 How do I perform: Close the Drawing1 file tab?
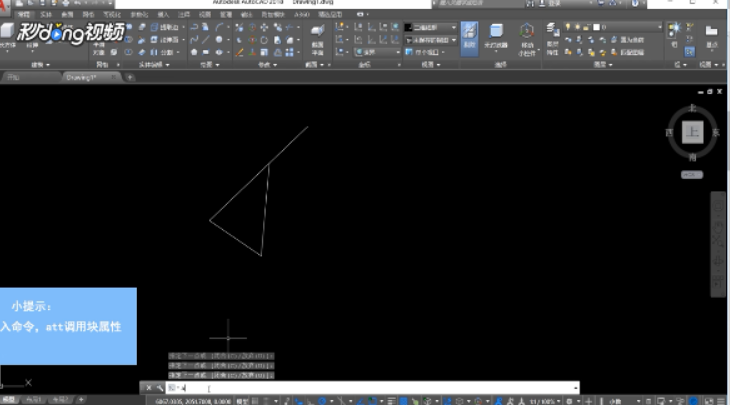click(114, 77)
